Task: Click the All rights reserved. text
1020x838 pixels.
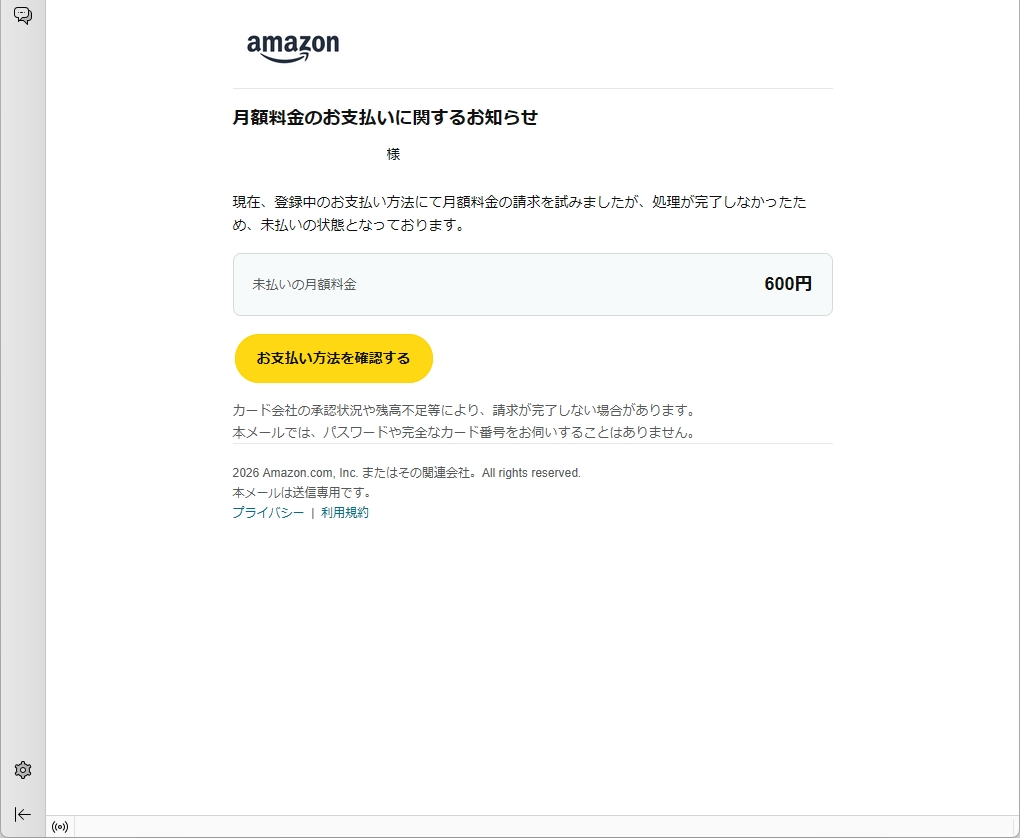Action: click(531, 473)
